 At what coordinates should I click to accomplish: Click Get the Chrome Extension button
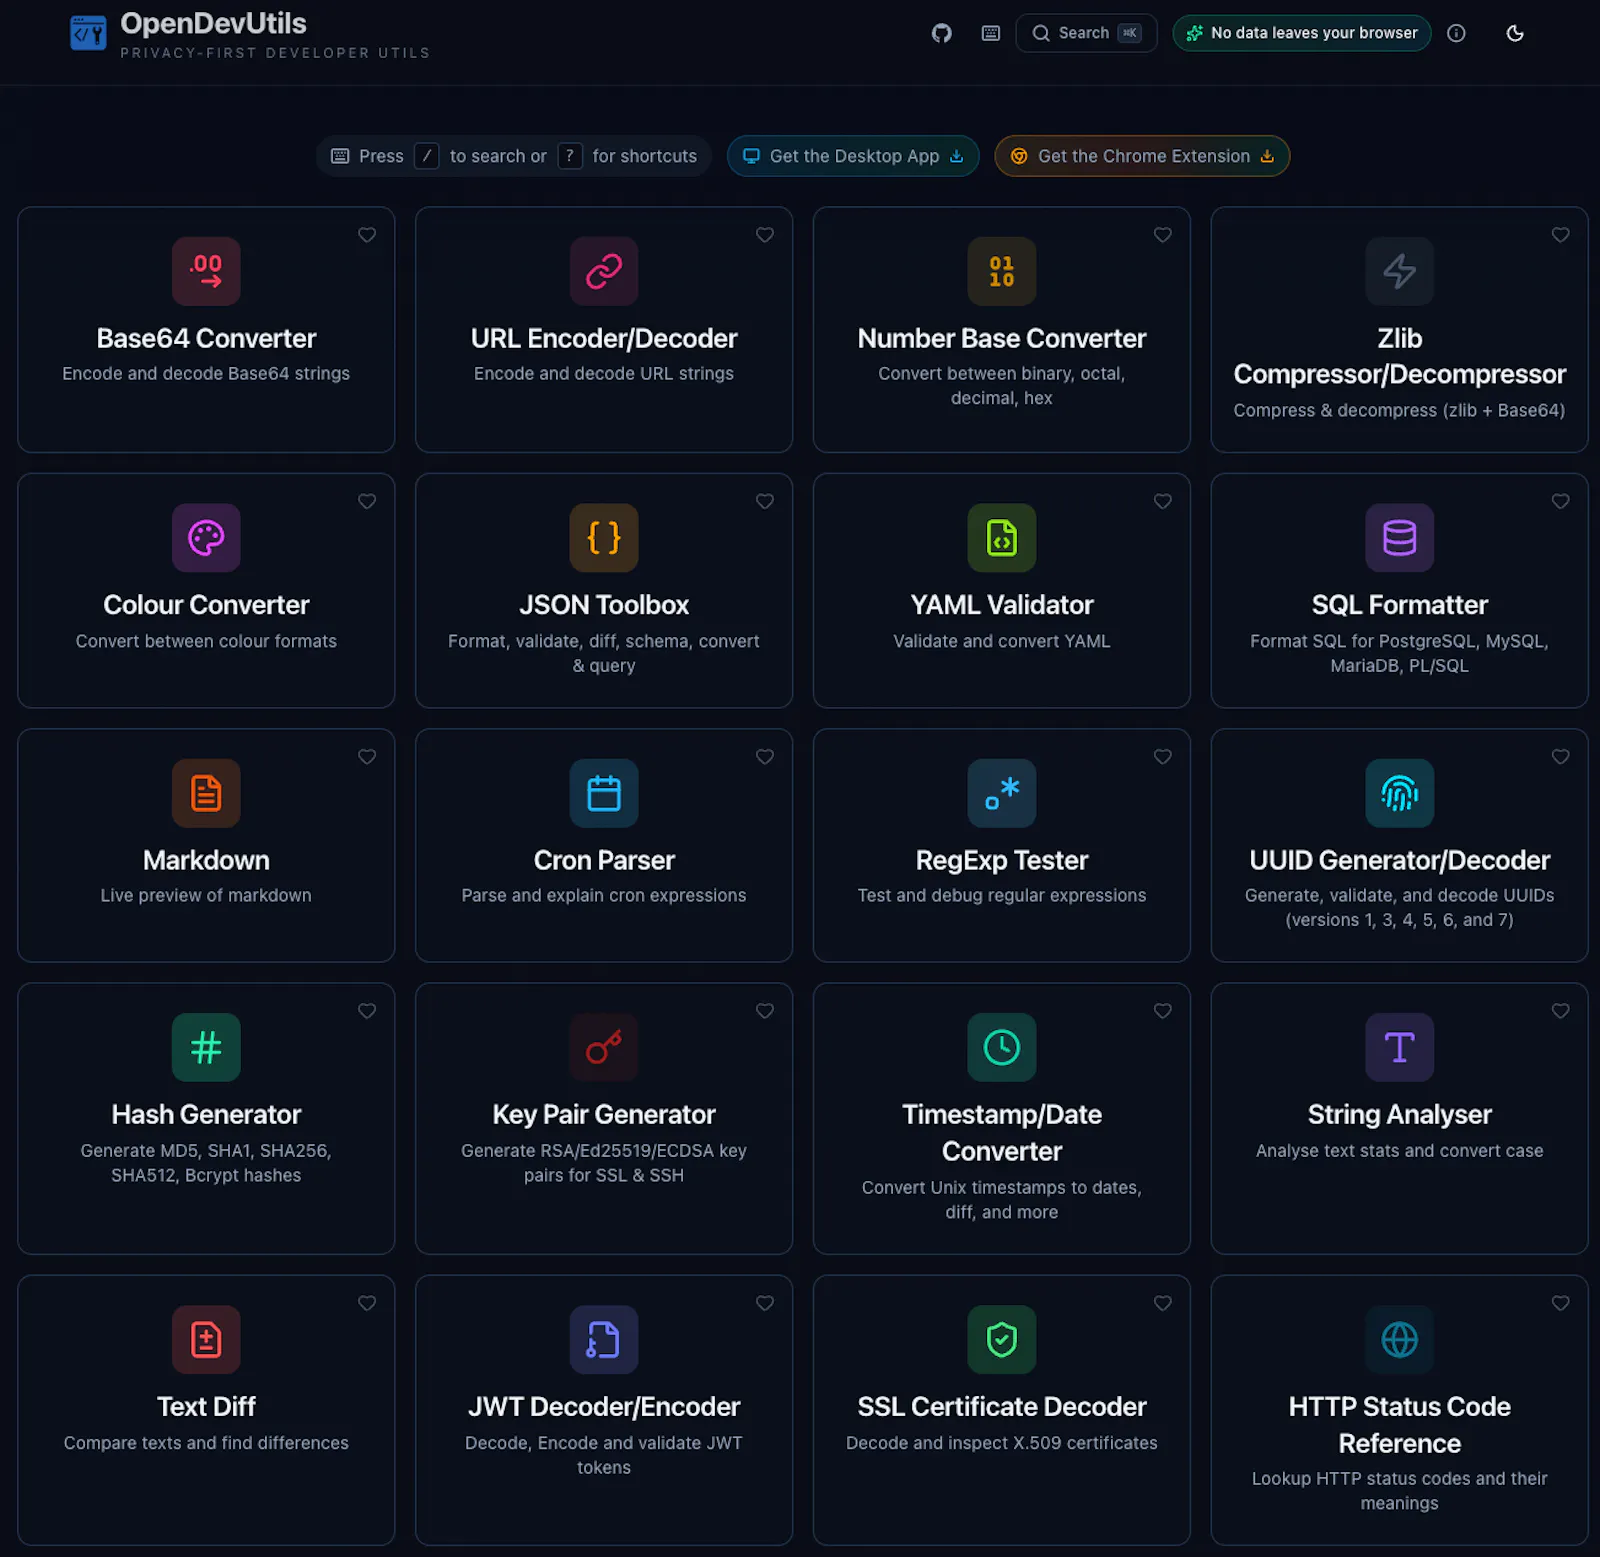(1142, 156)
